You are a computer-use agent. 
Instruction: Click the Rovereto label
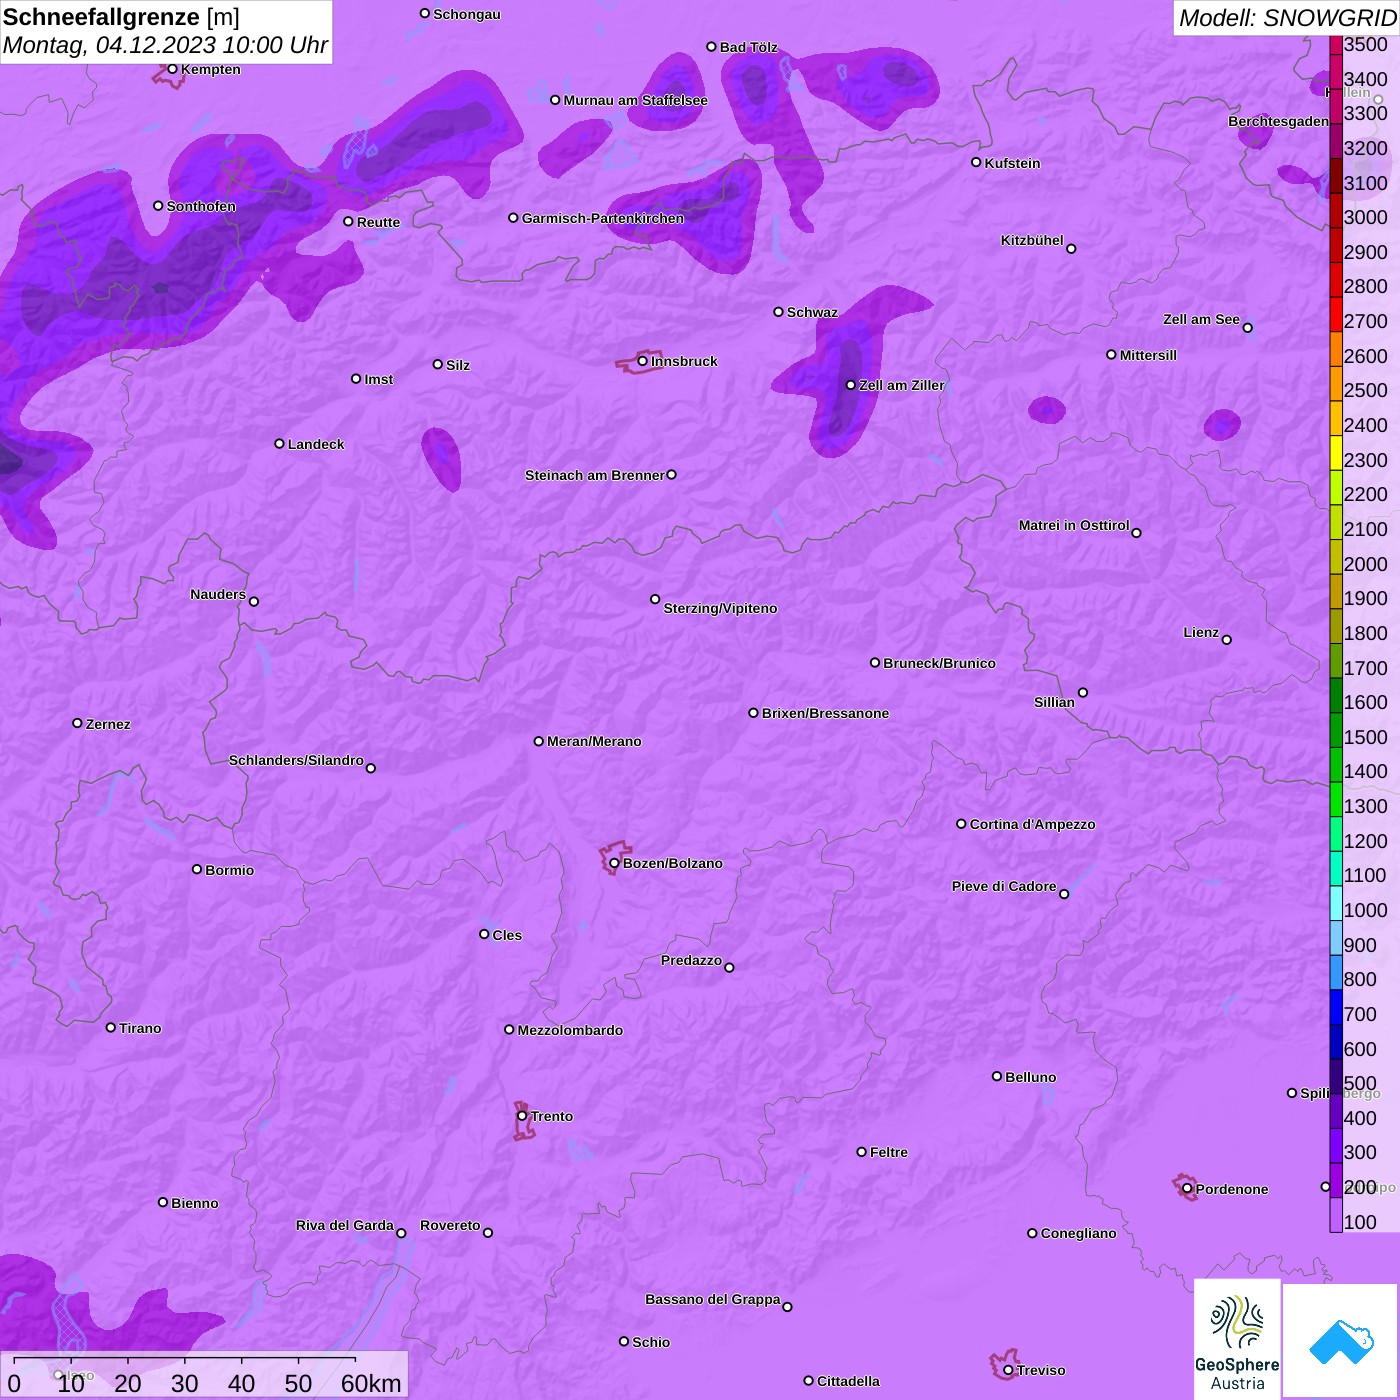click(x=450, y=1225)
